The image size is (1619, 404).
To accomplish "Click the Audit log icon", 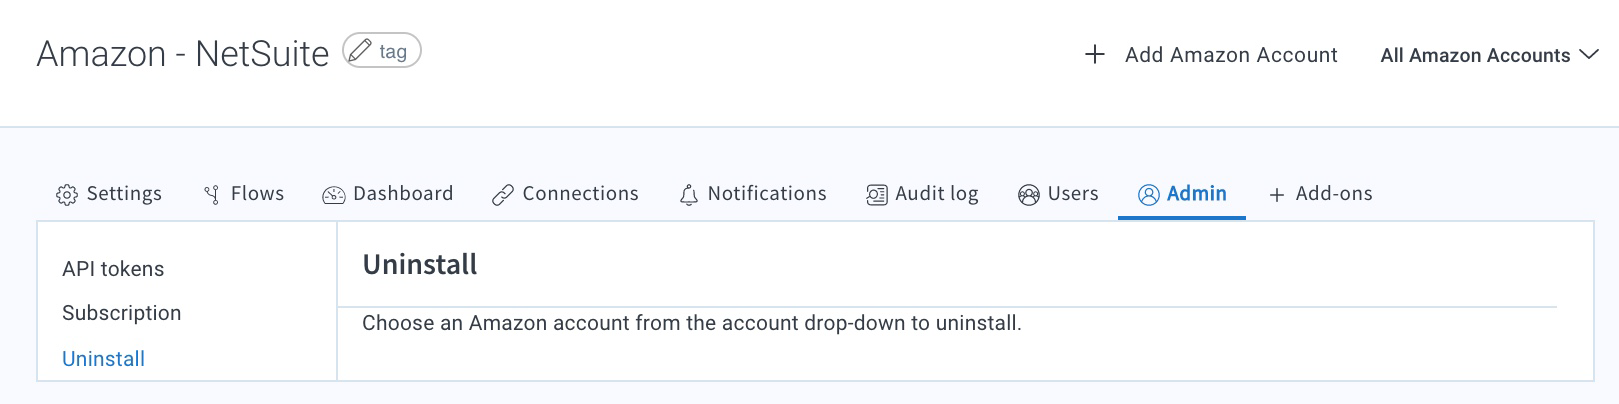I will tap(877, 195).
